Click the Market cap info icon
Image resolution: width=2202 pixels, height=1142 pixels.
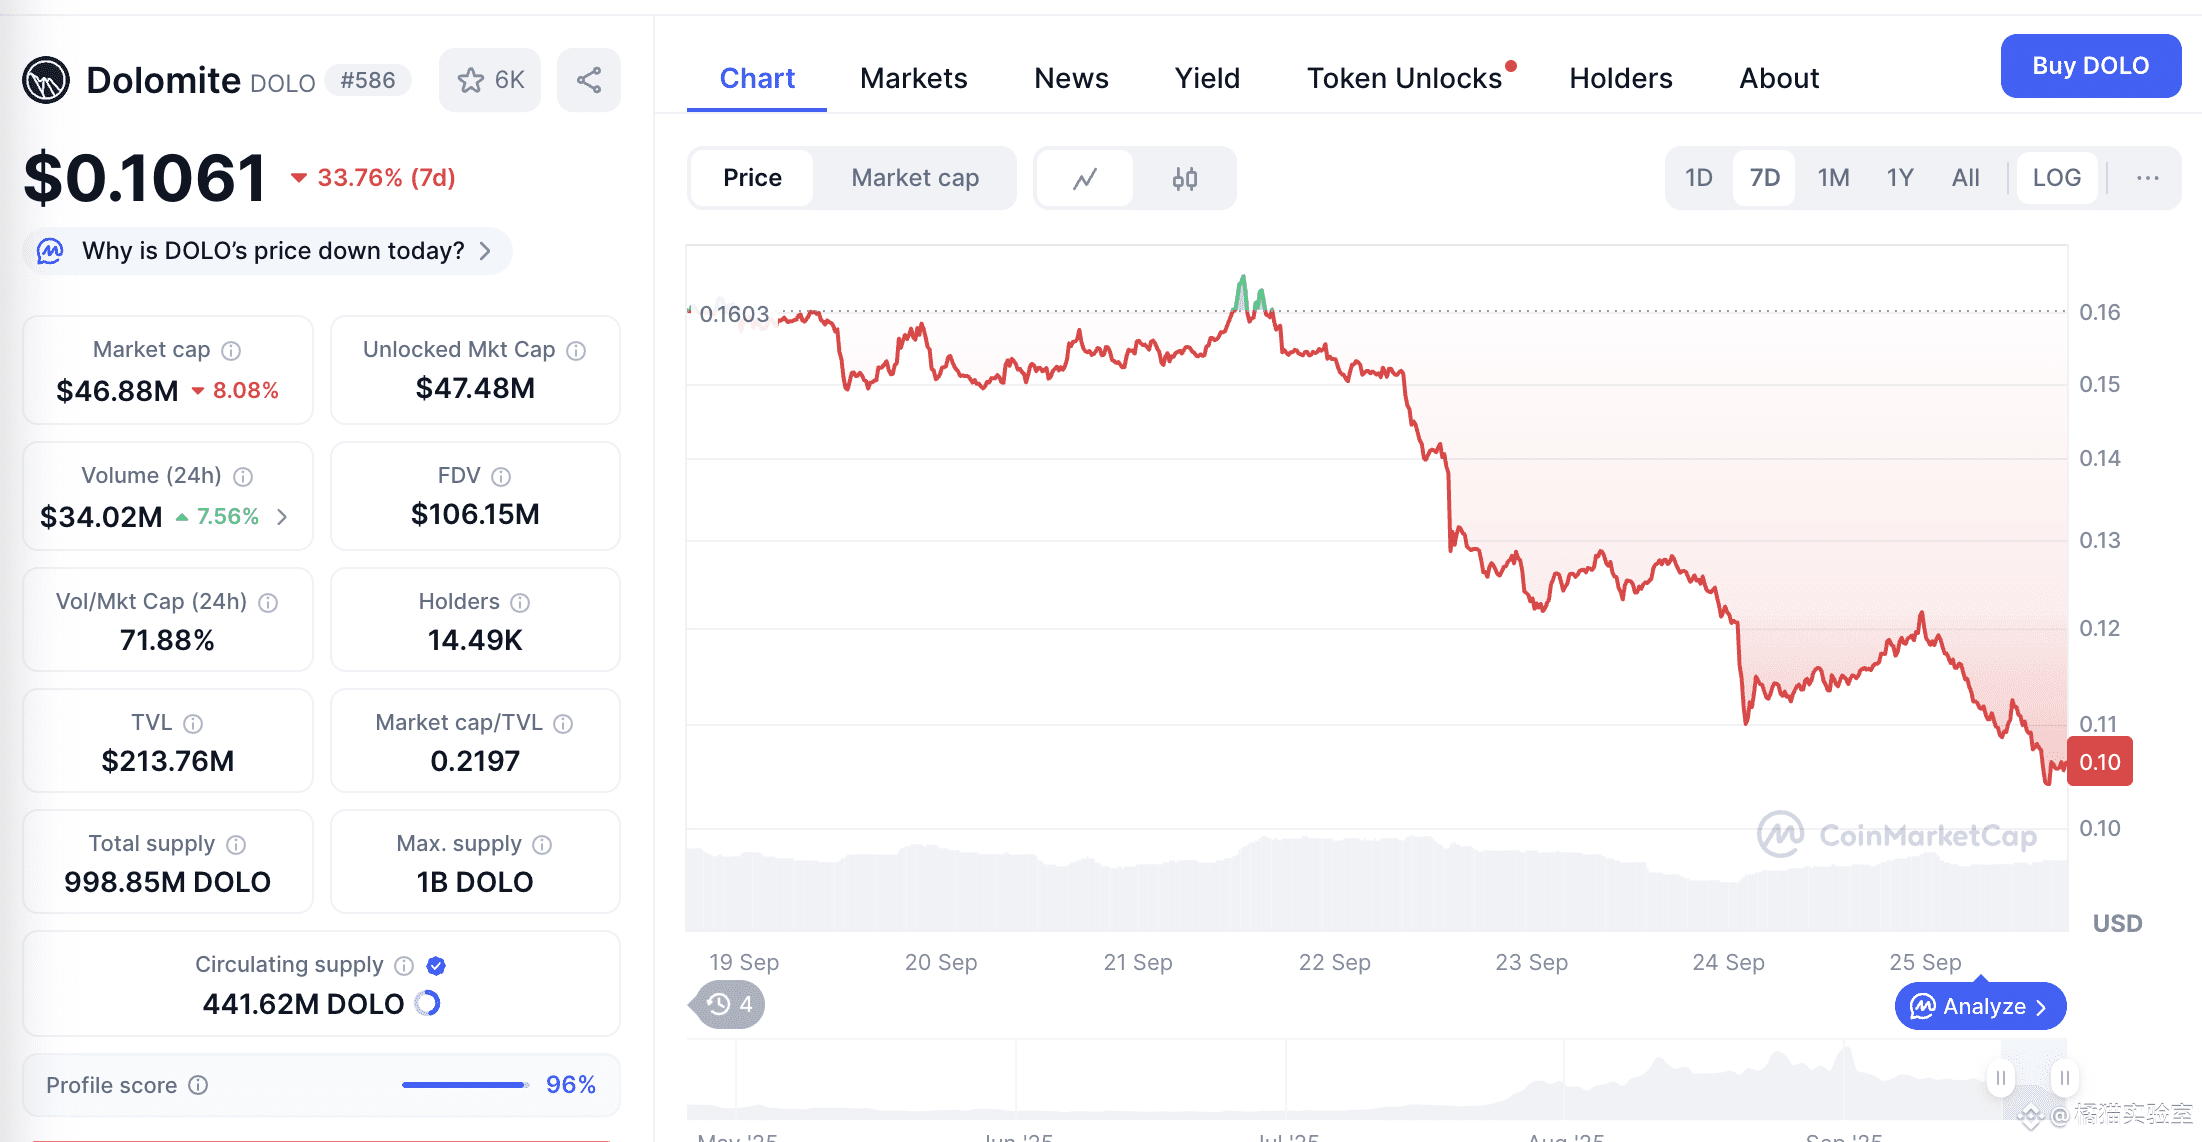(231, 350)
